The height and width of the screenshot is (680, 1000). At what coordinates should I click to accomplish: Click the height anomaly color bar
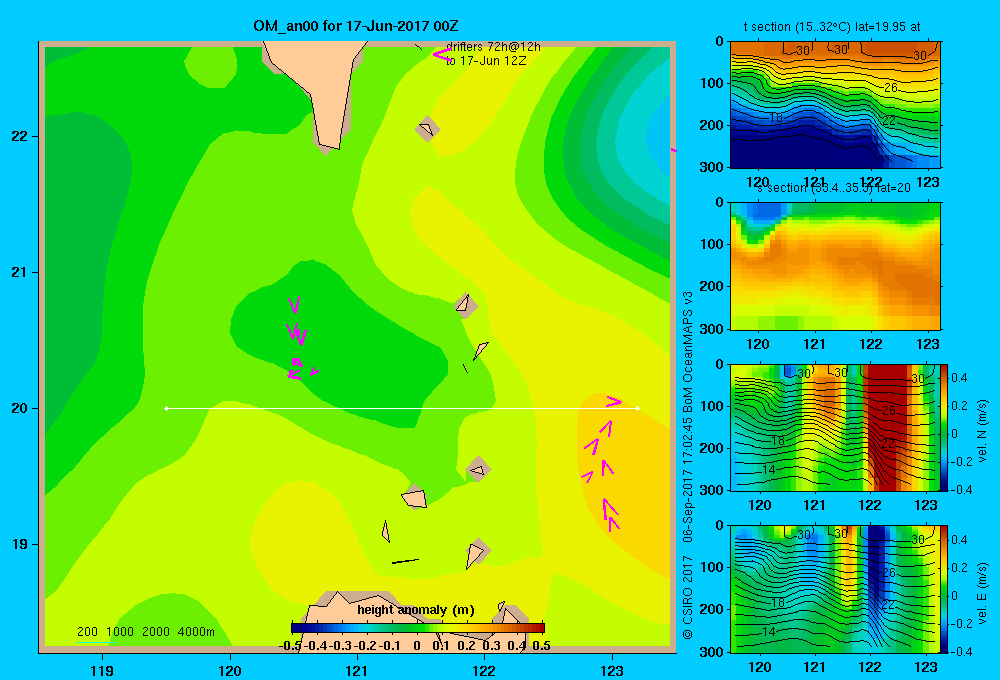tap(418, 628)
